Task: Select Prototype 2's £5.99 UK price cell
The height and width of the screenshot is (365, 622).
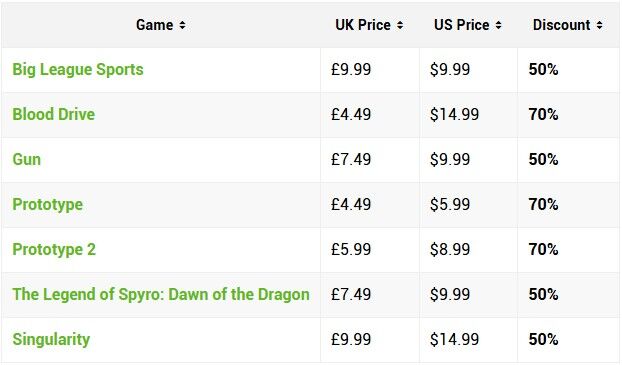Action: [x=370, y=250]
